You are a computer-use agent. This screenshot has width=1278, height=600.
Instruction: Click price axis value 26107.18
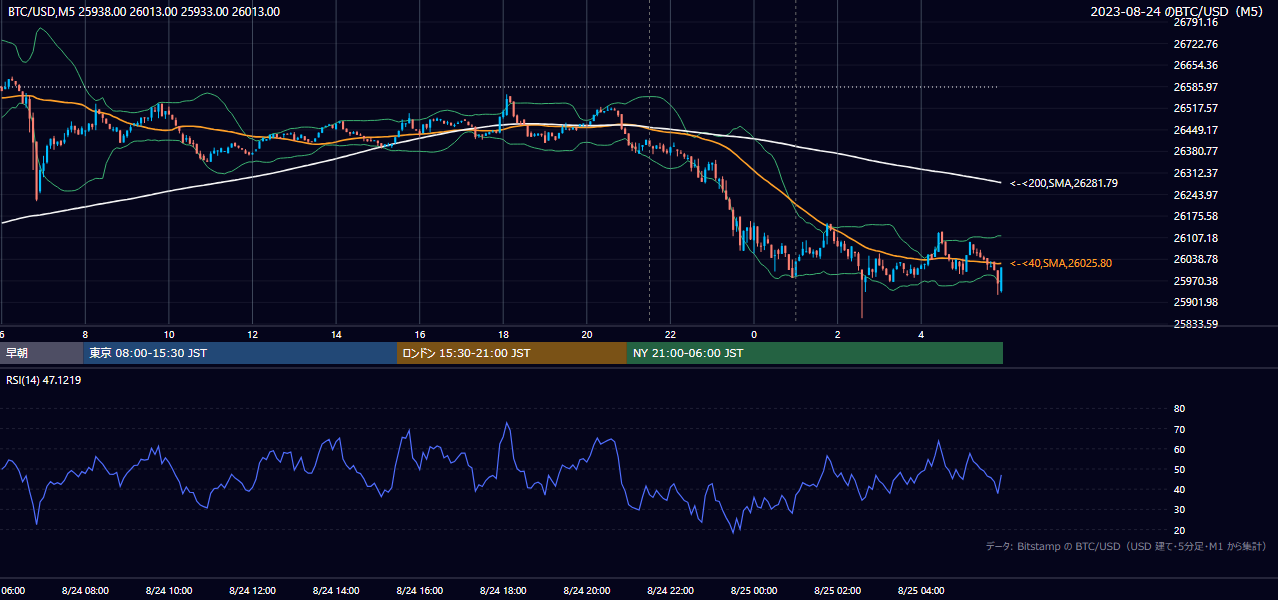pos(1195,238)
